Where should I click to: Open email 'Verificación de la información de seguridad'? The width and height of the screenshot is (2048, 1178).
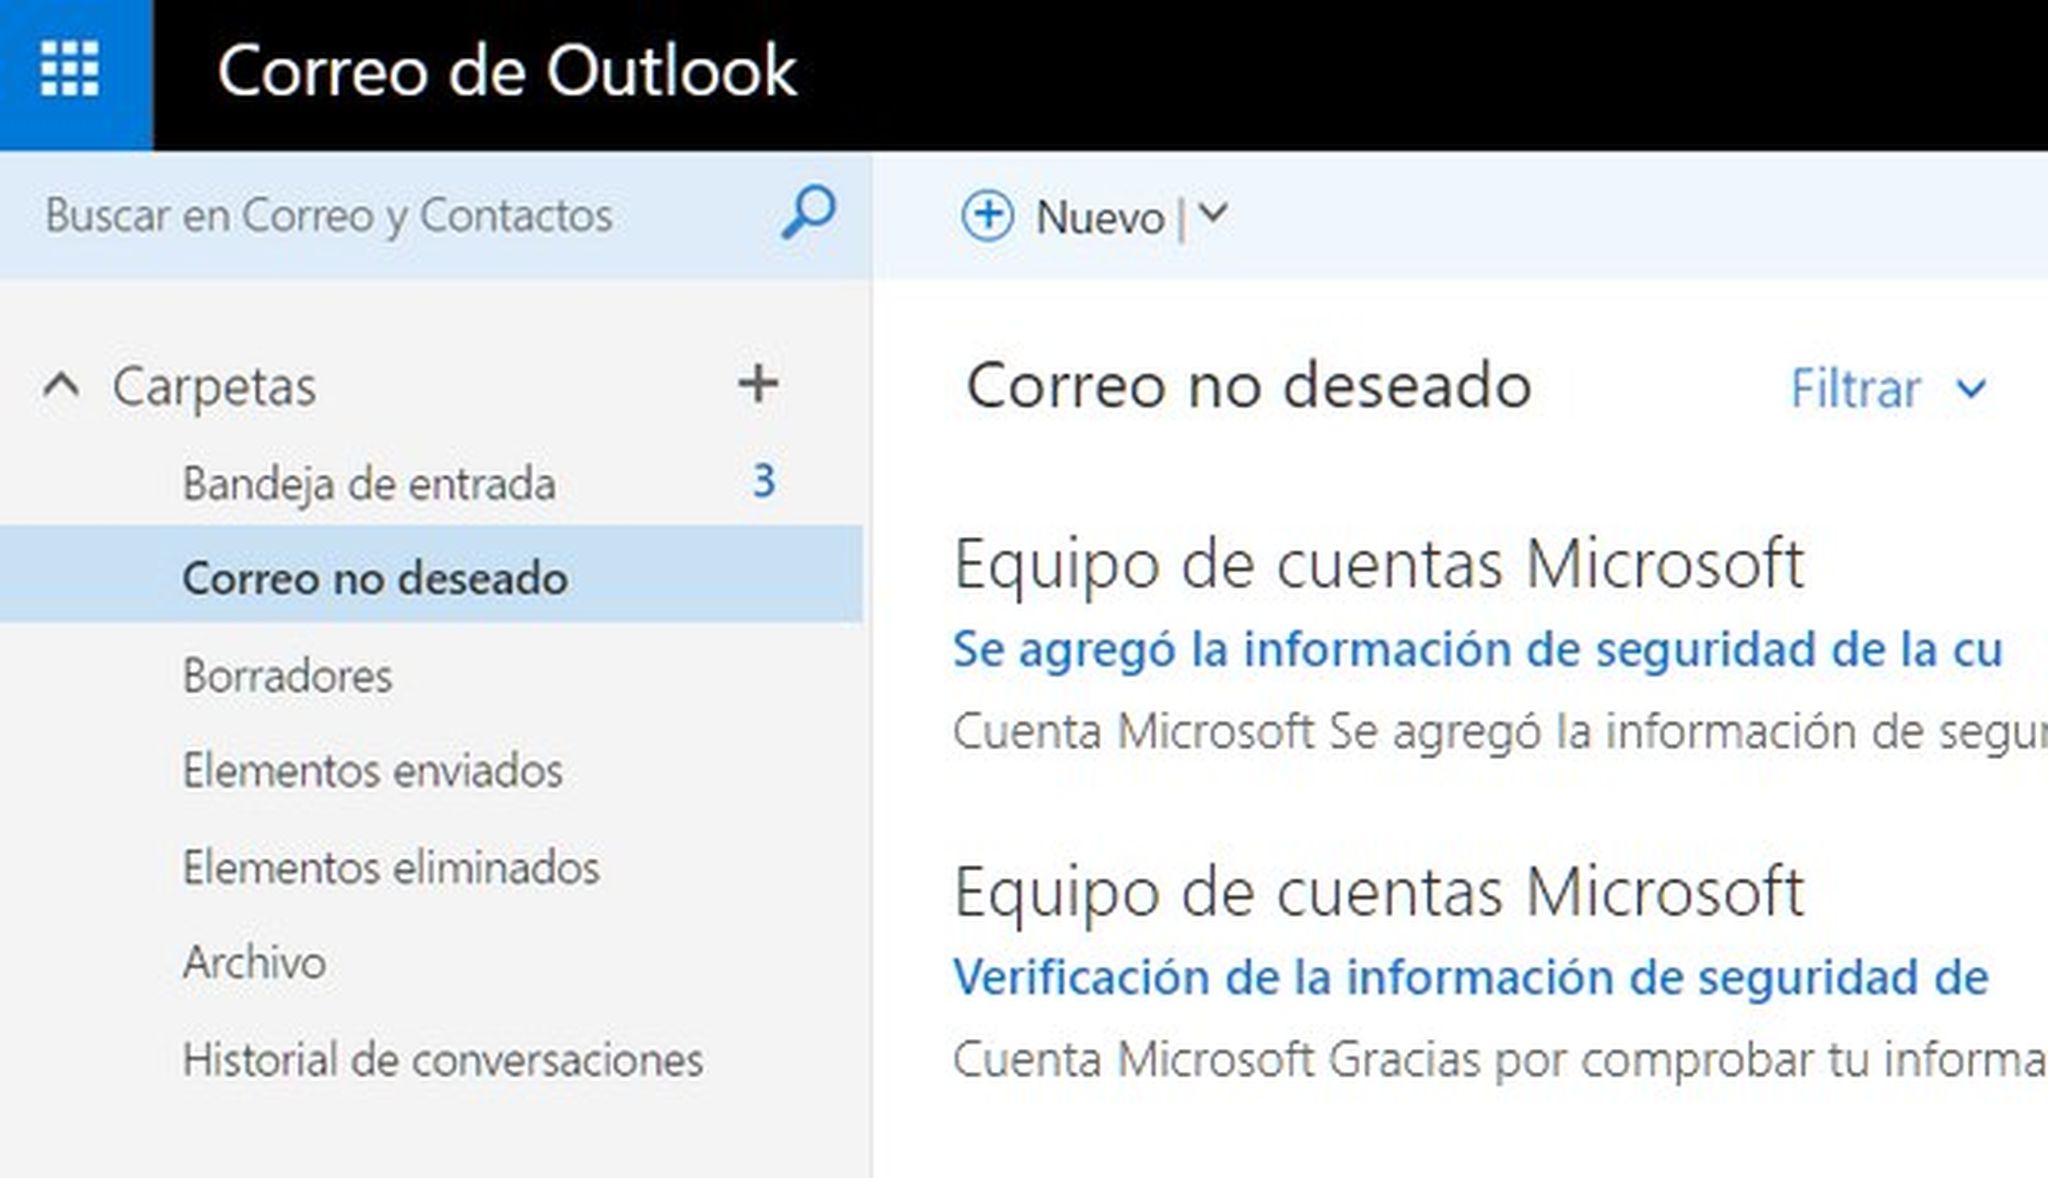(x=1470, y=978)
